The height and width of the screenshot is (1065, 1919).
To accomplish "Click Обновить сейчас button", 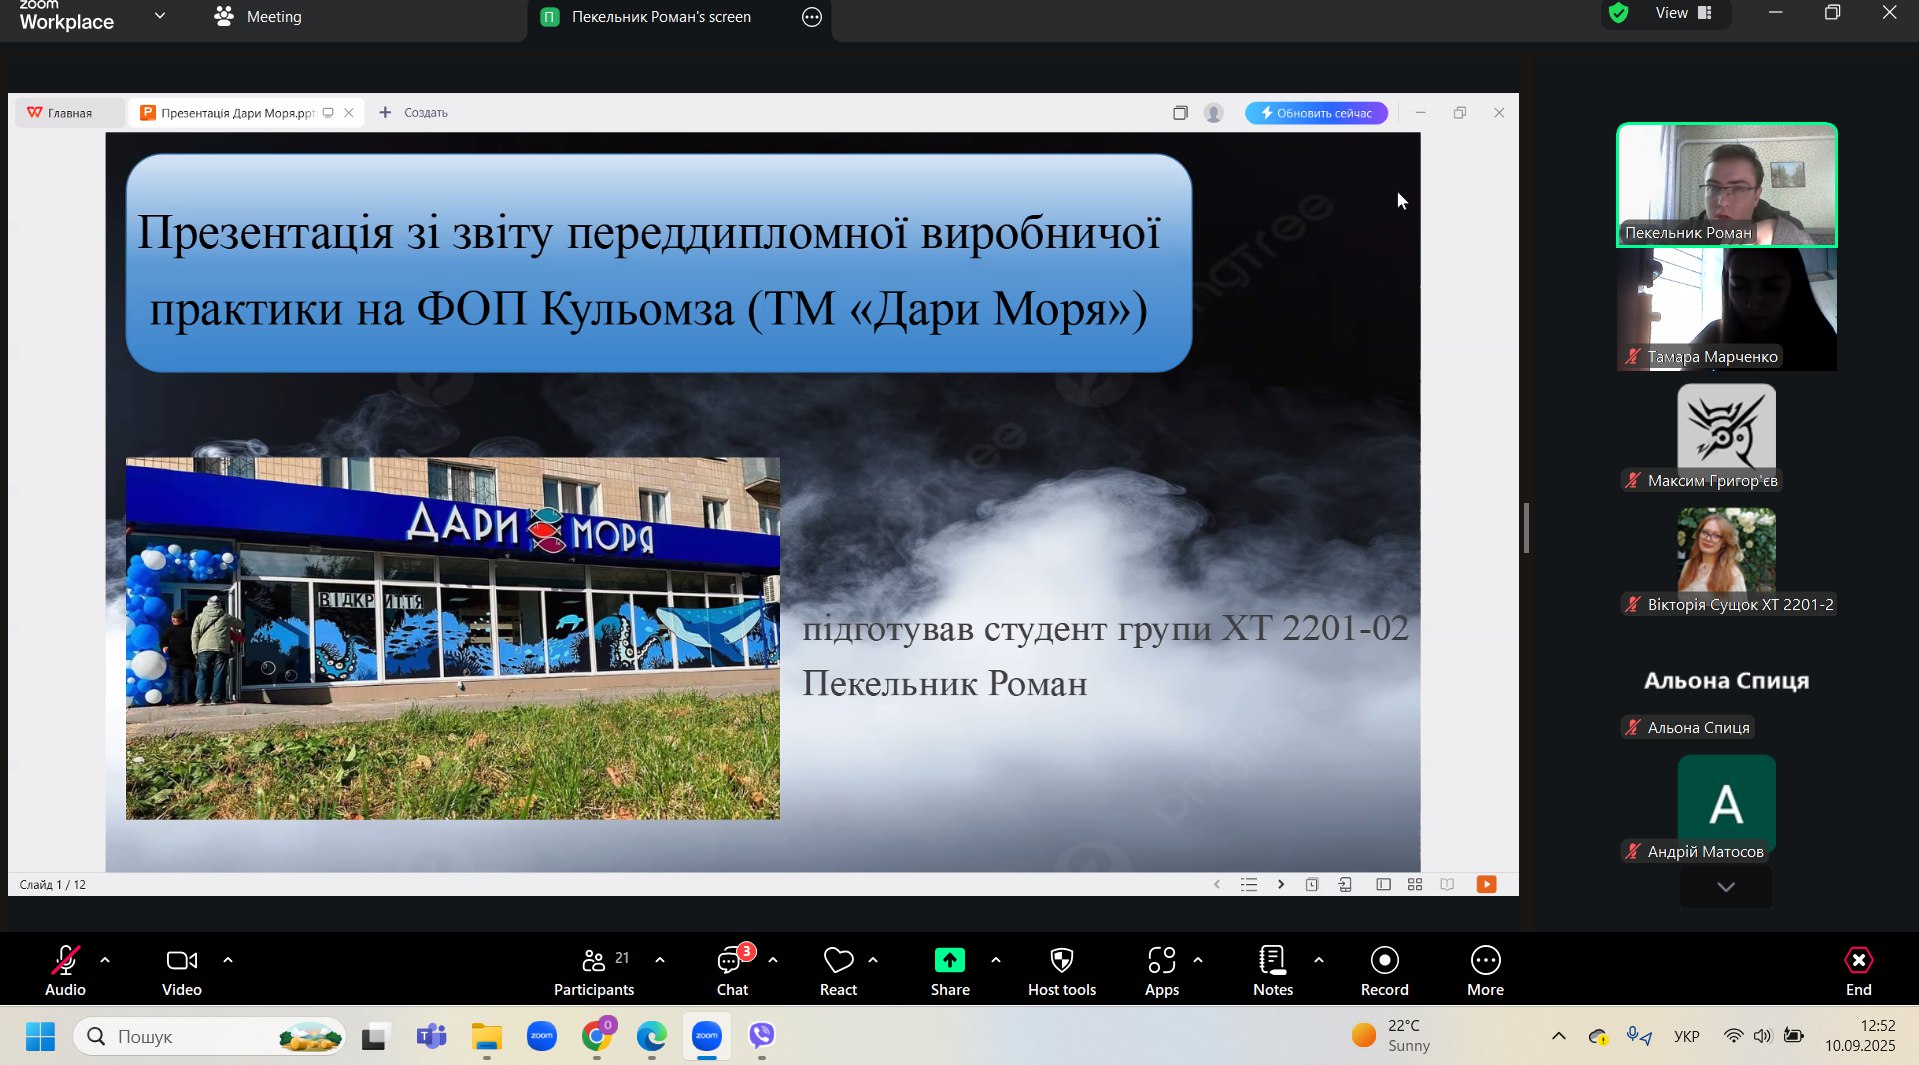I will tap(1316, 113).
